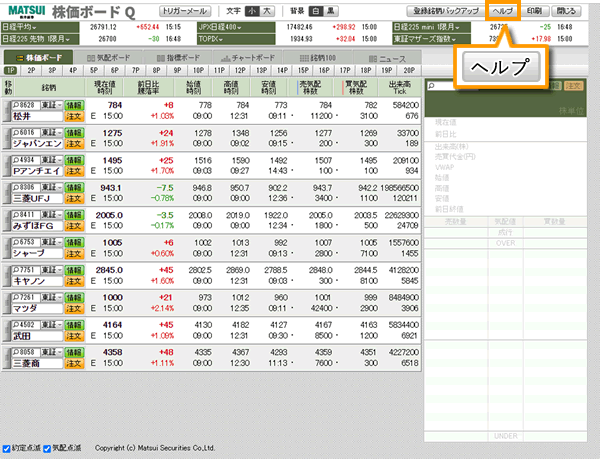Viewport: 600px width, 459px height.
Task: Open the 情報 icon for Pアンチエイ
Action: (x=74, y=160)
